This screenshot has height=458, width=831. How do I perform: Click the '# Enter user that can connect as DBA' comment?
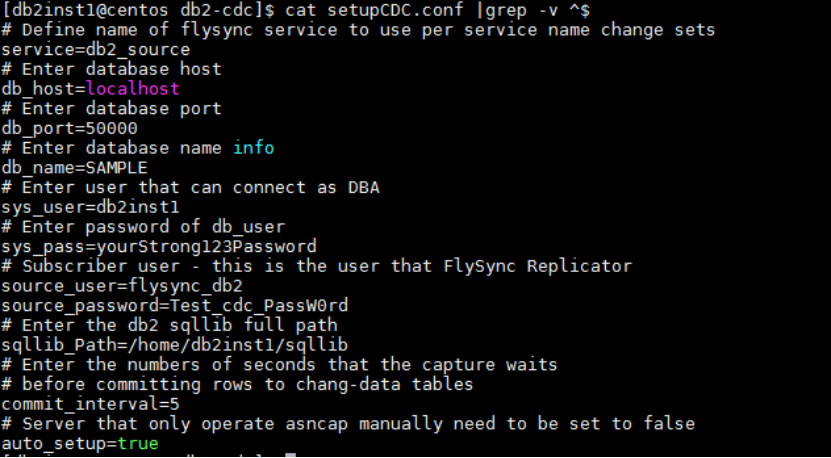(x=190, y=187)
